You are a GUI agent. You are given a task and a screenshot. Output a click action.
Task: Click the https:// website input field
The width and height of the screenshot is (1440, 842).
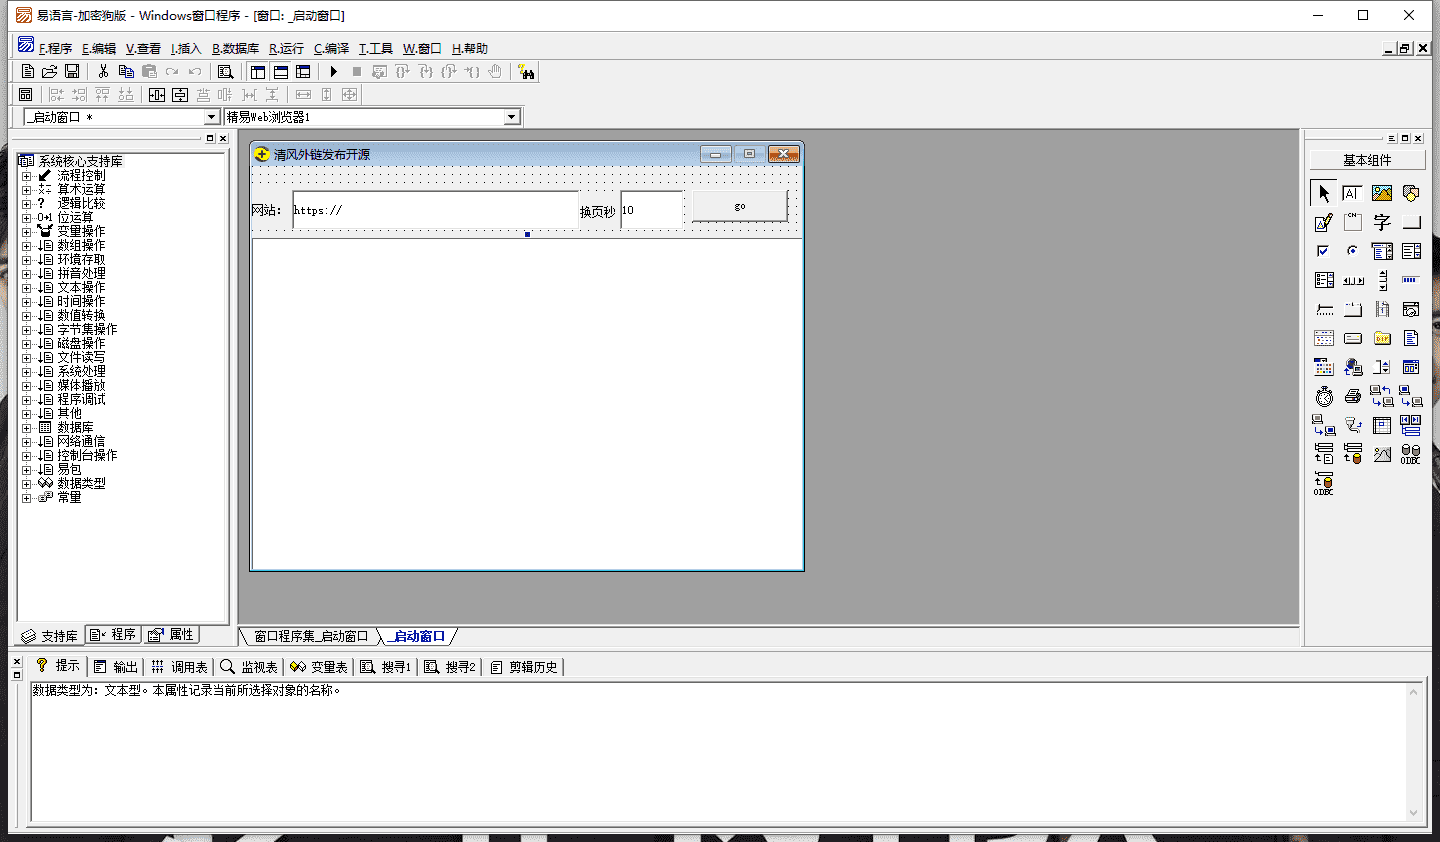pyautogui.click(x=435, y=210)
